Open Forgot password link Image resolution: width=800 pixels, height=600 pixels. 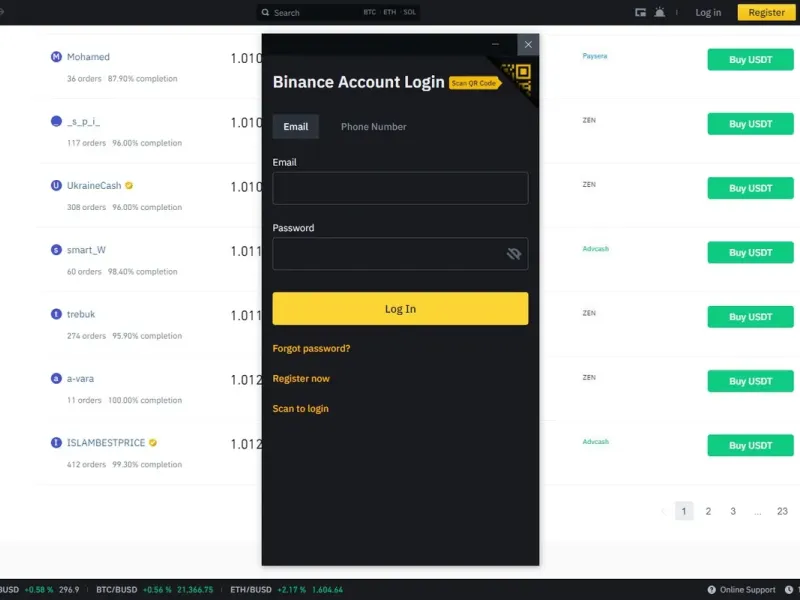311,348
